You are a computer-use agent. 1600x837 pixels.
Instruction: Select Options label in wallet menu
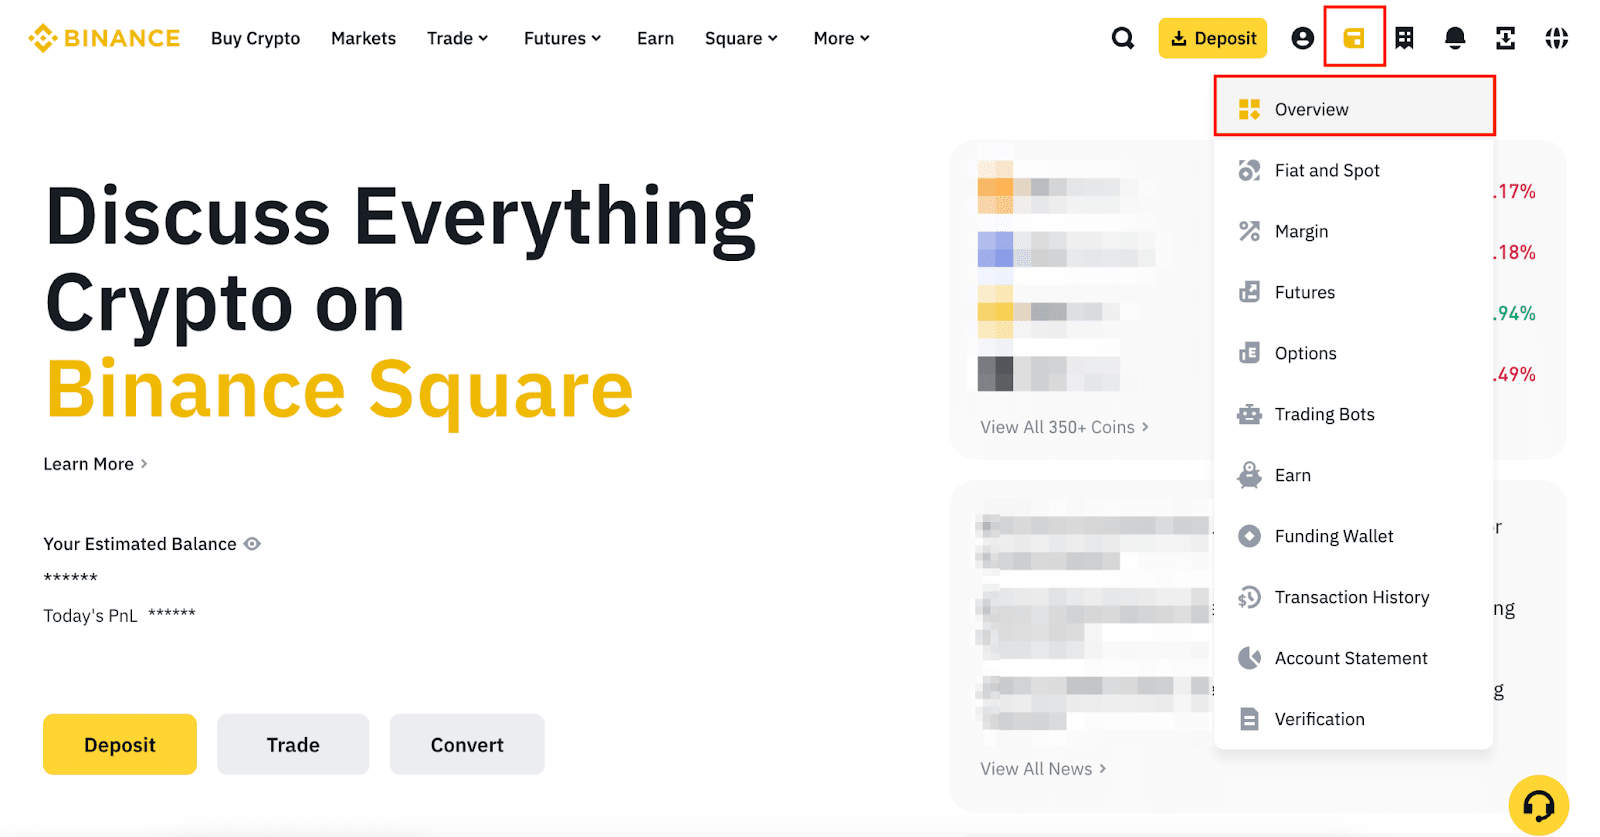click(x=1305, y=353)
